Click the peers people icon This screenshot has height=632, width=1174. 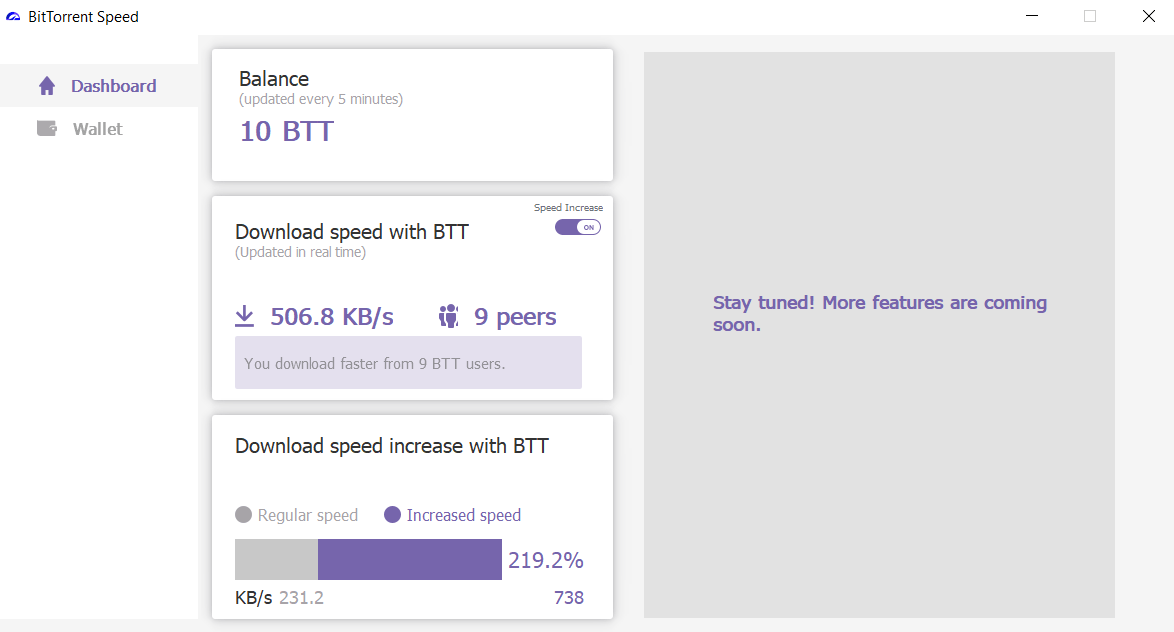click(x=448, y=316)
